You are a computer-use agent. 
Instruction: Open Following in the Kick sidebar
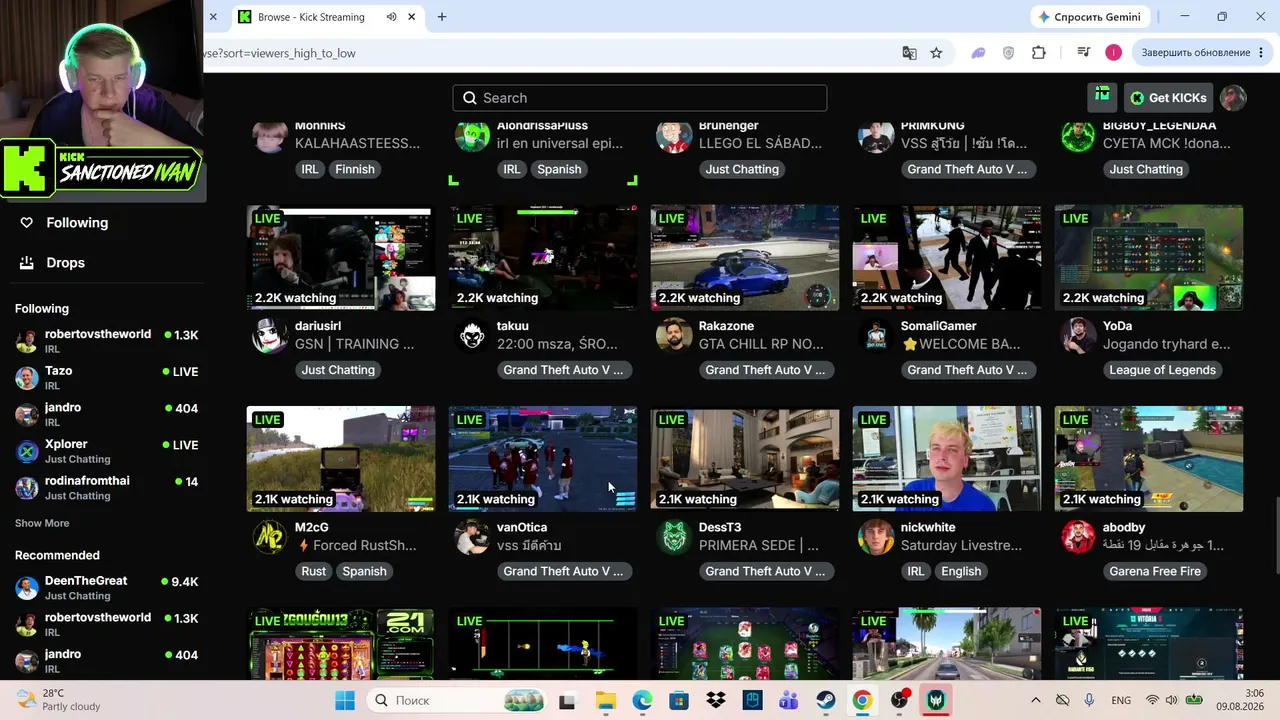77,223
